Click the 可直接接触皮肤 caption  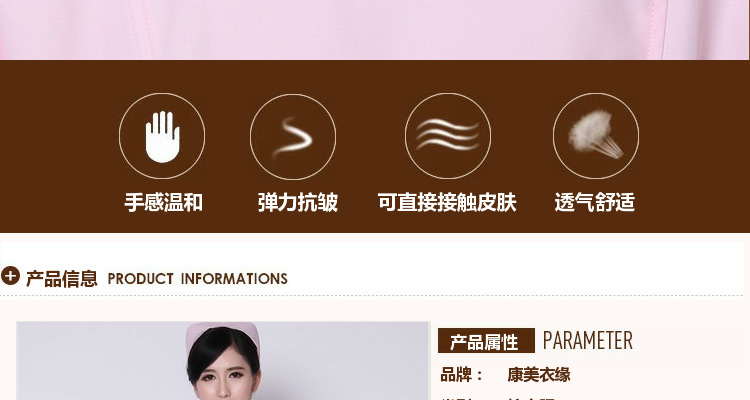(447, 202)
